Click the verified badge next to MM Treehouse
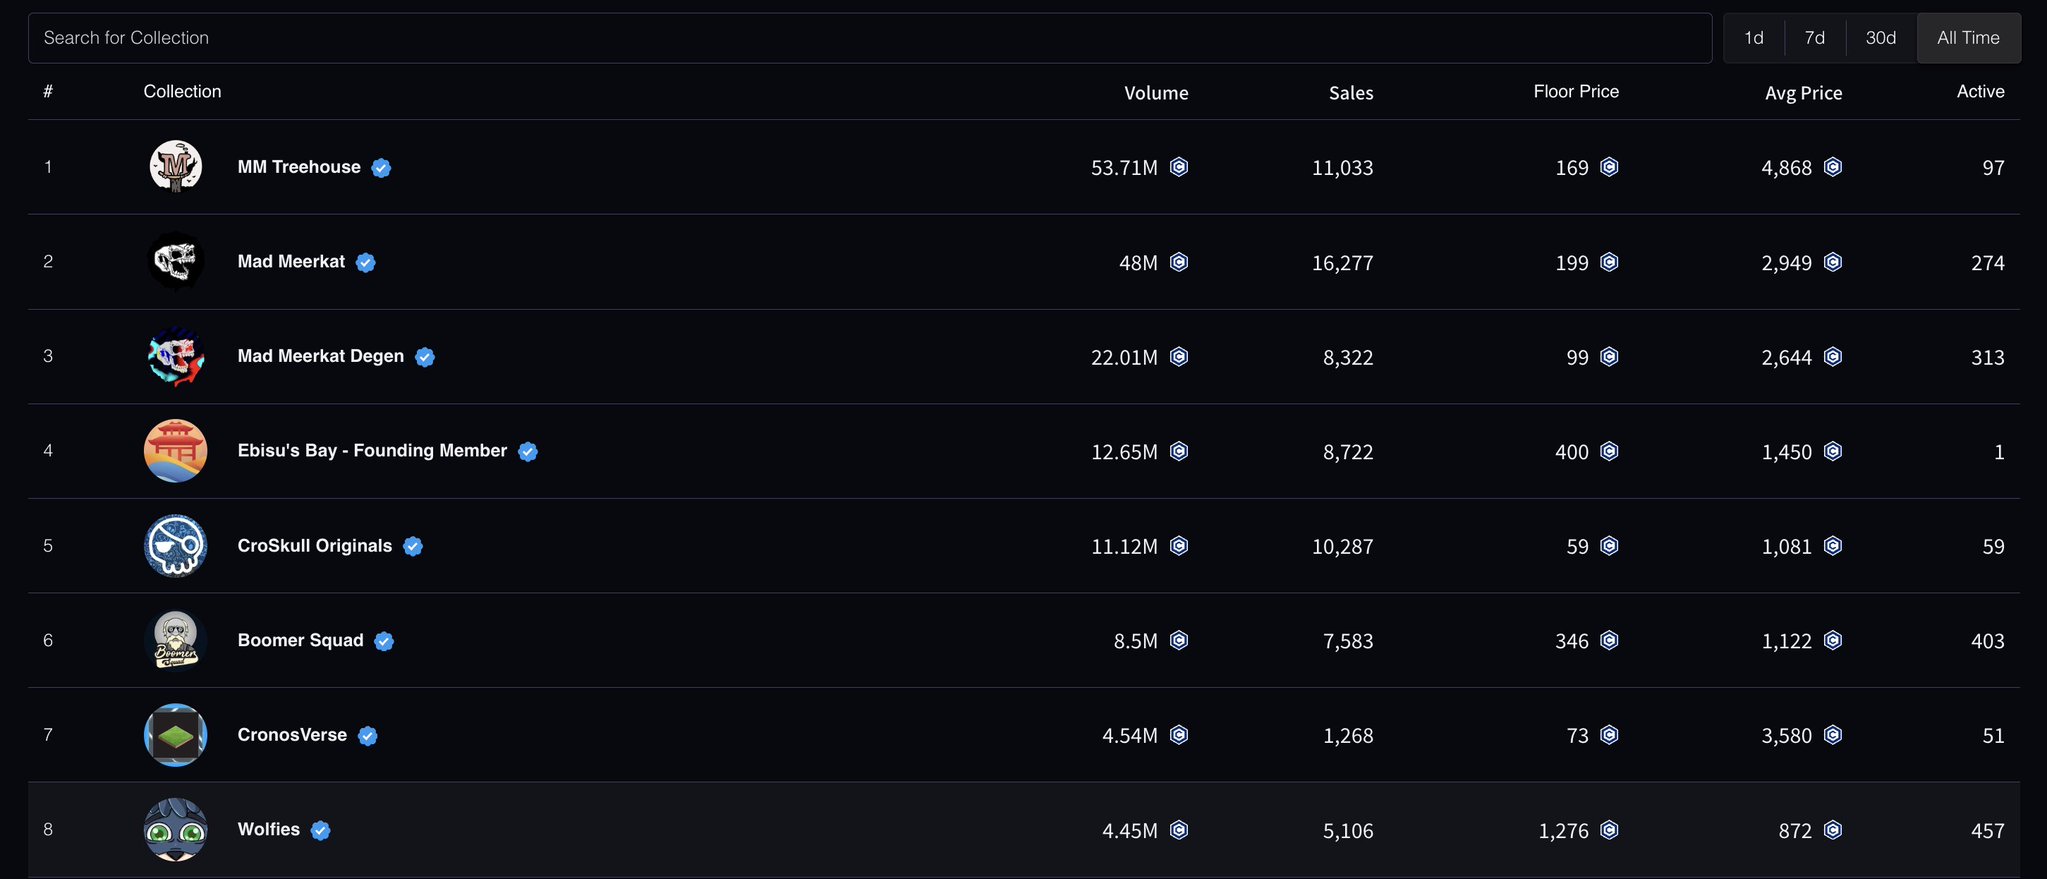Image resolution: width=2047 pixels, height=879 pixels. pos(381,168)
